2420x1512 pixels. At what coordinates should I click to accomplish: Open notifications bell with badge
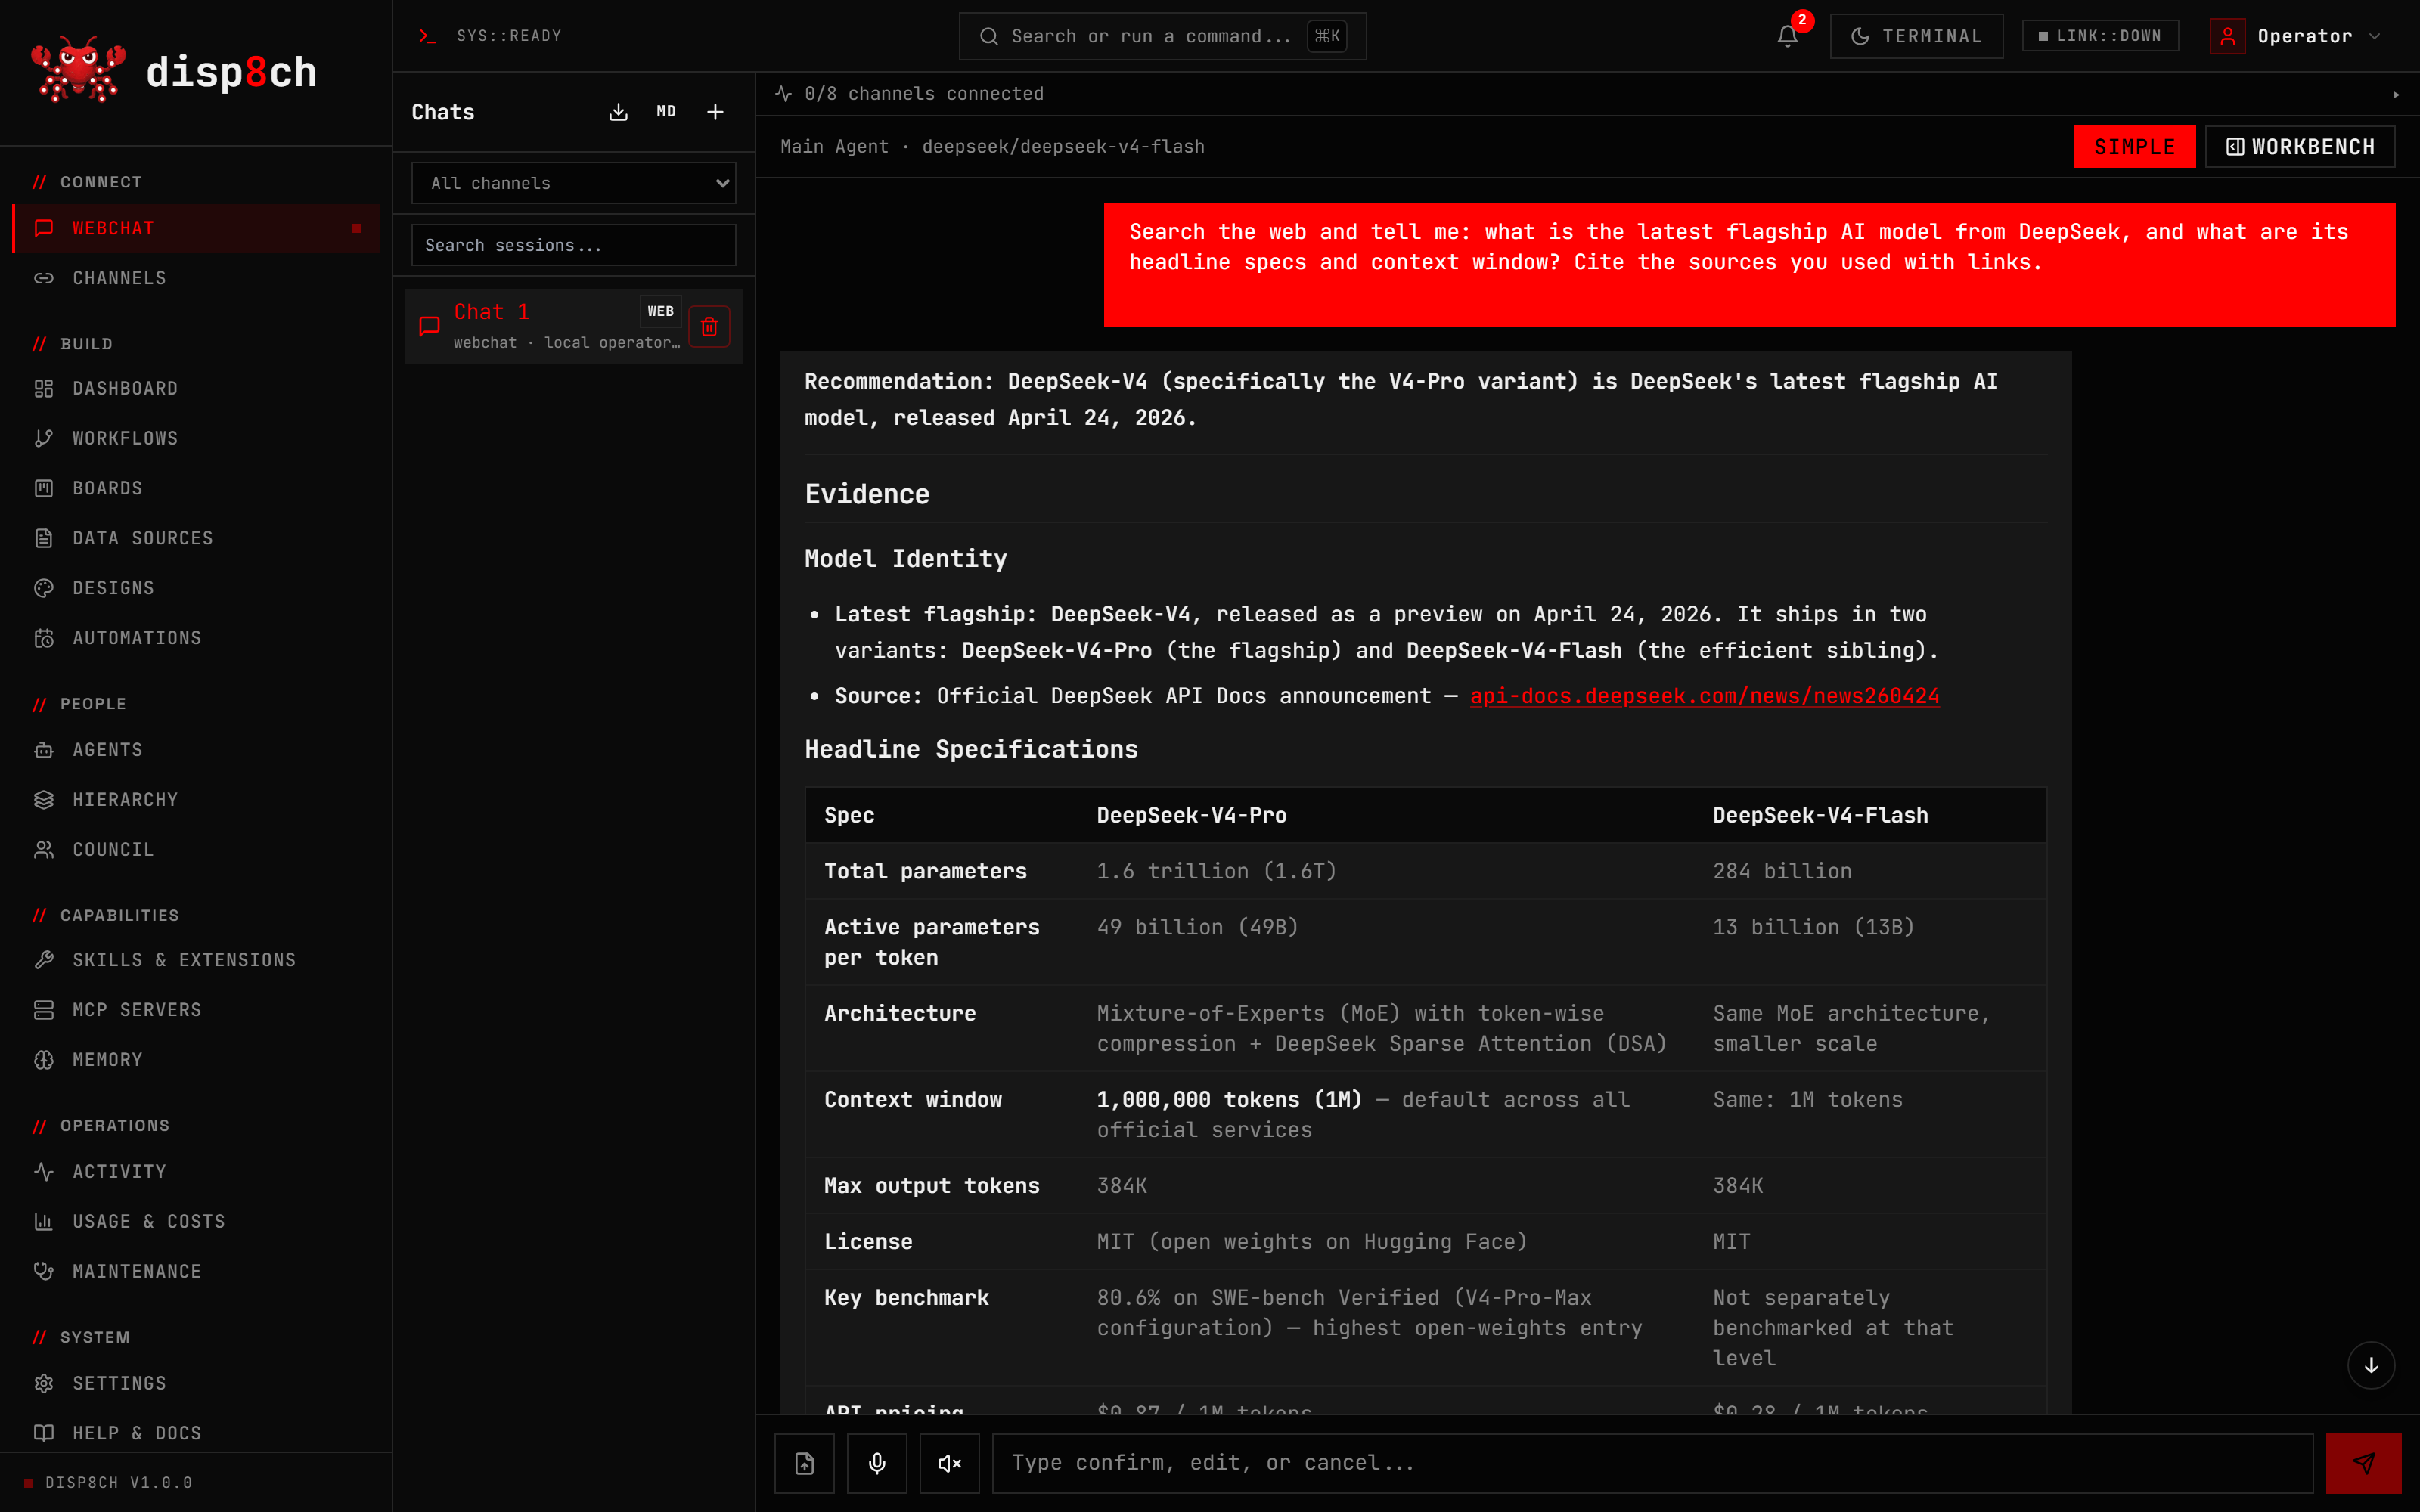pyautogui.click(x=1788, y=36)
